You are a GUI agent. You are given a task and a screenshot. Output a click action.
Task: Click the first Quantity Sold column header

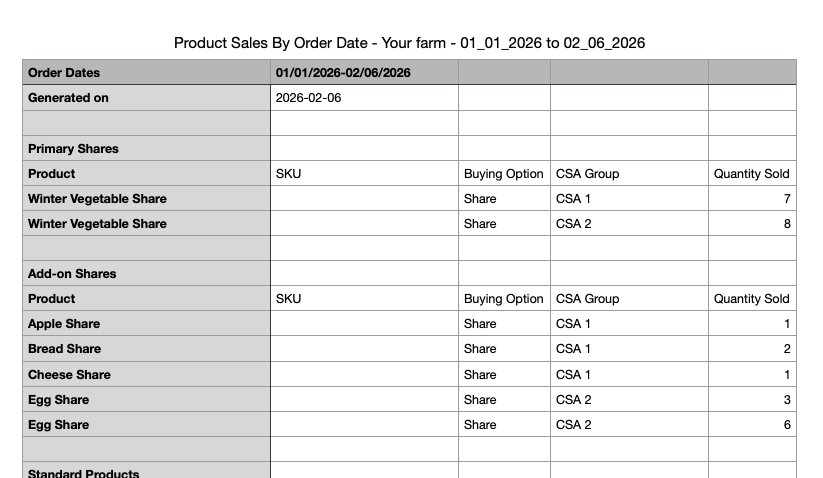click(751, 173)
